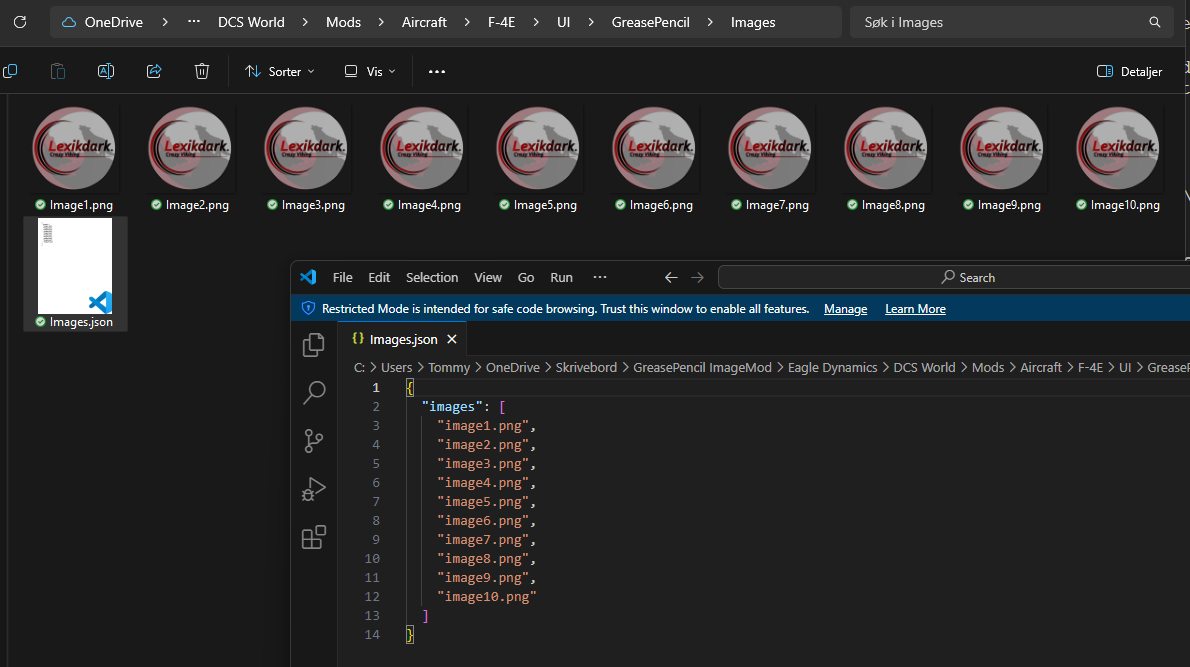Click the Søk i Images search field

pyautogui.click(x=1000, y=22)
